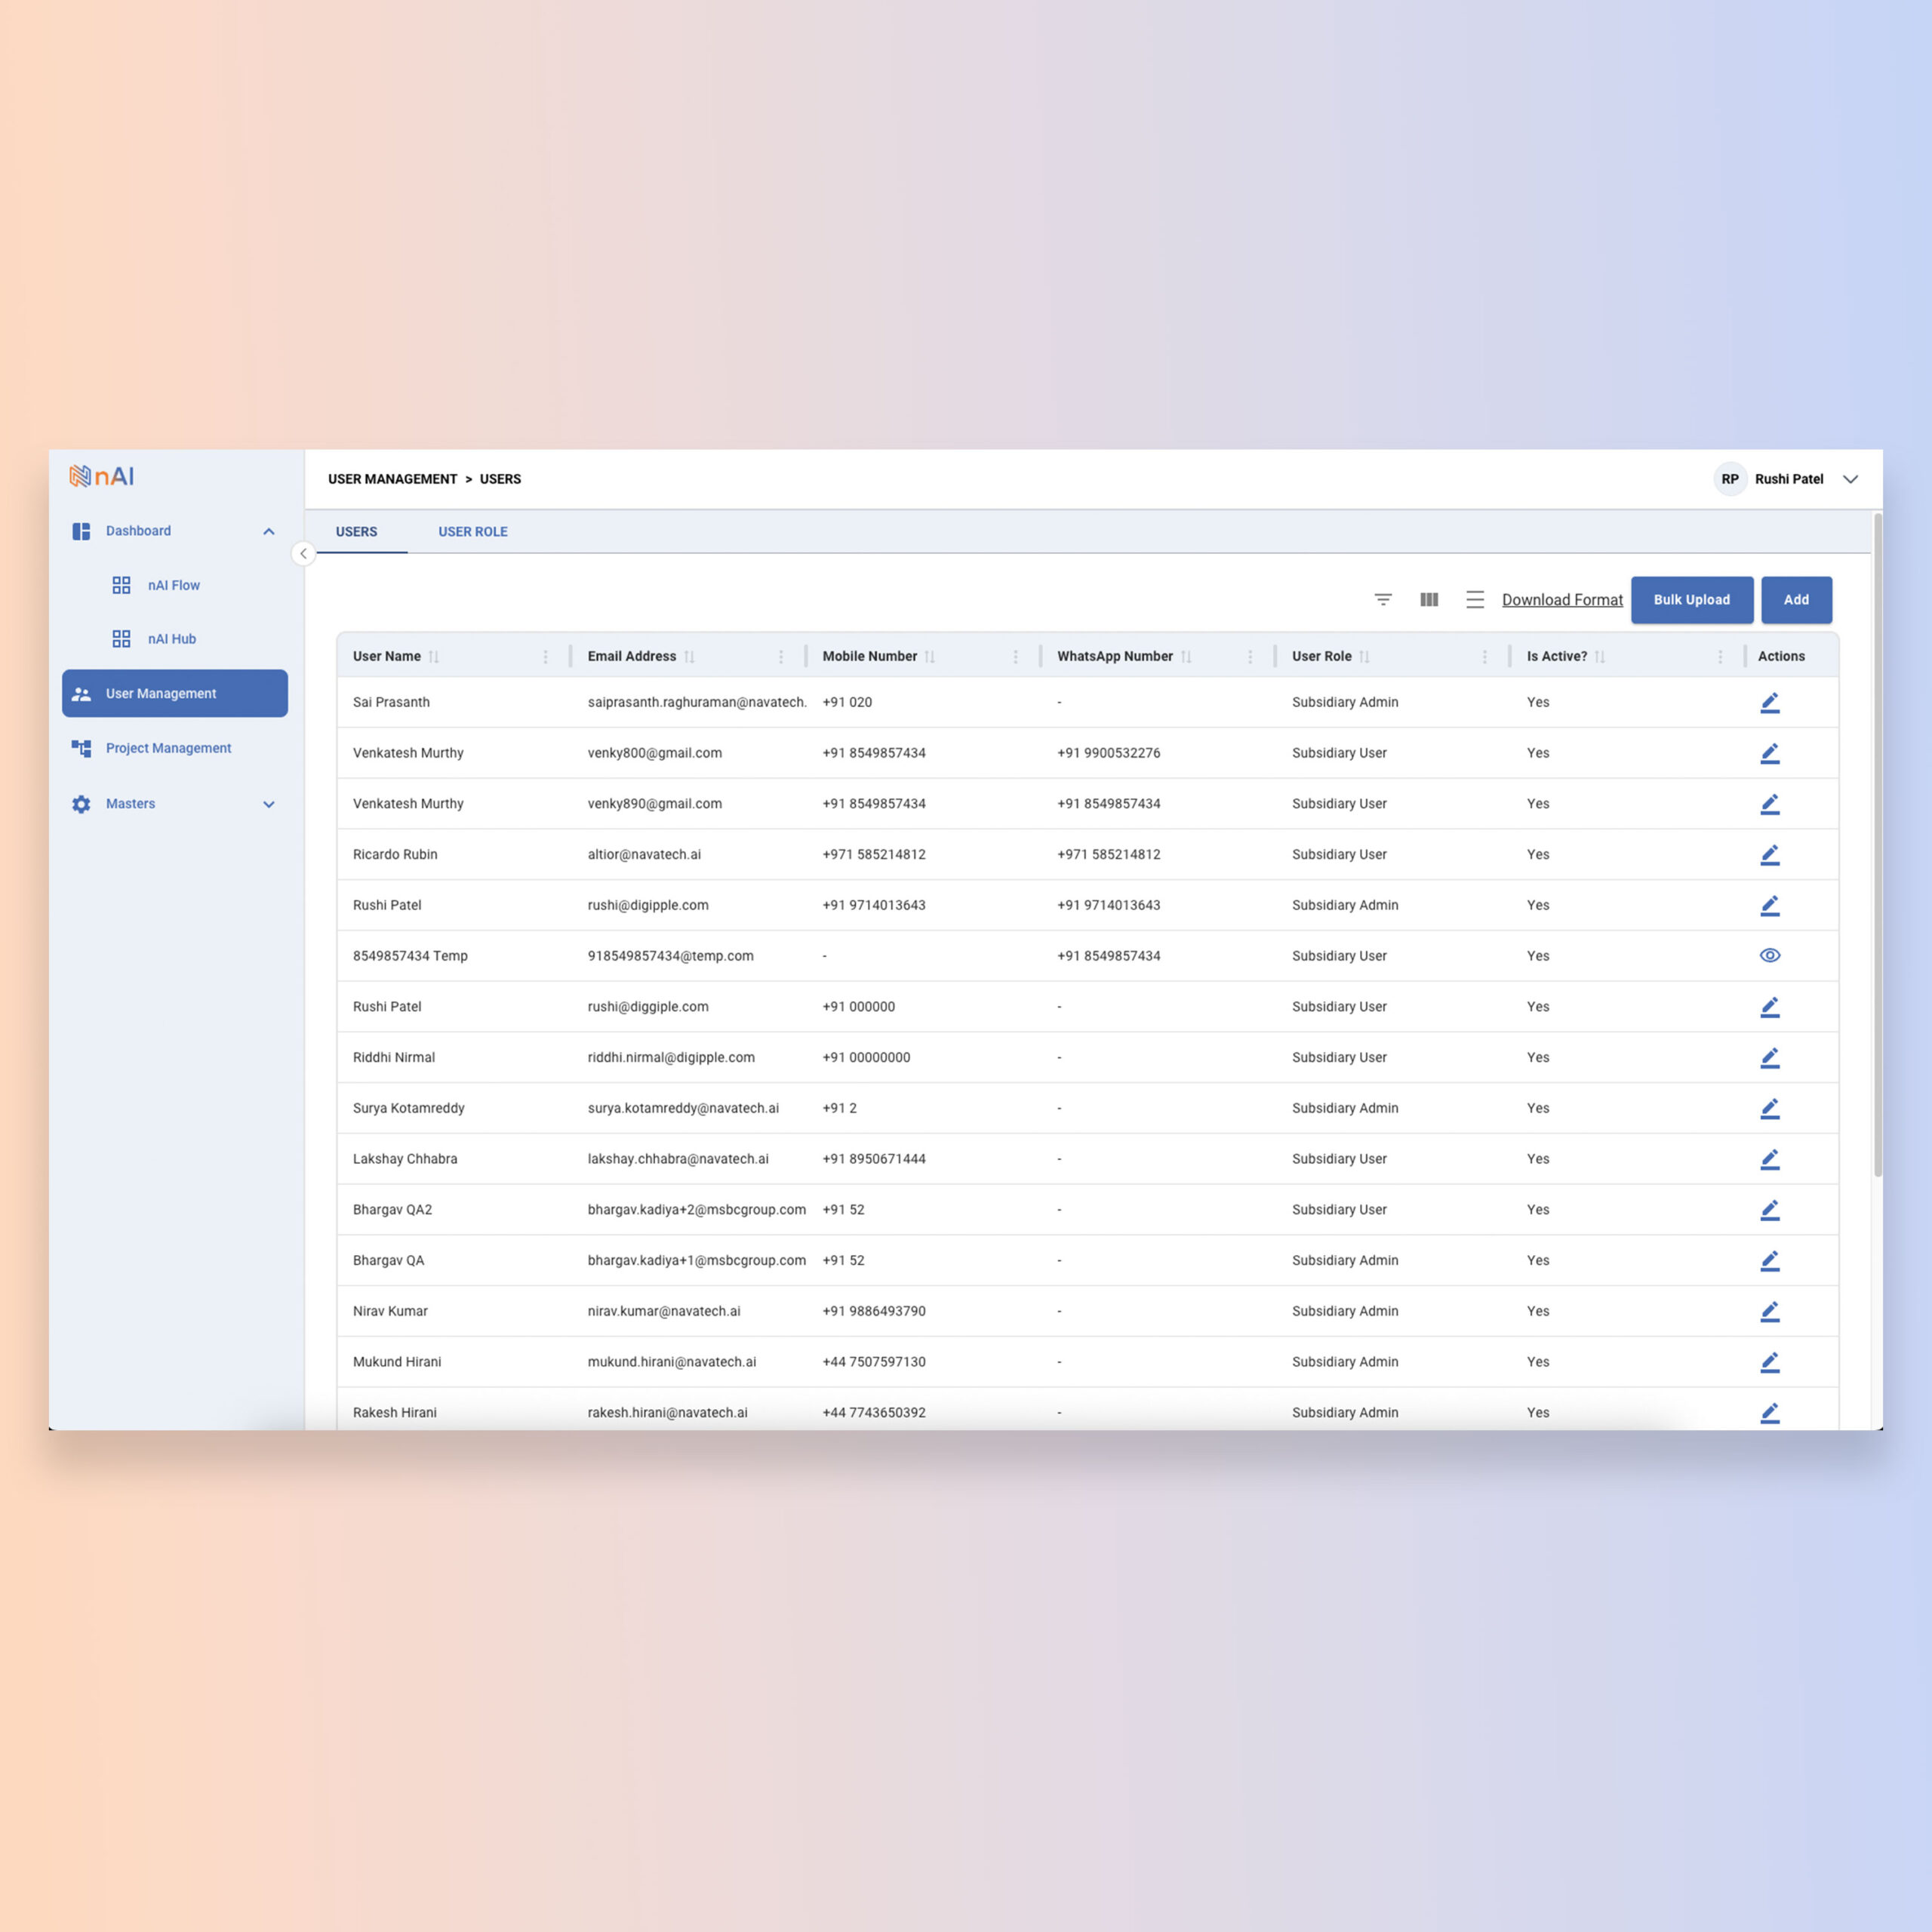Open the table filter icon
1932x1932 pixels.
[x=1383, y=599]
